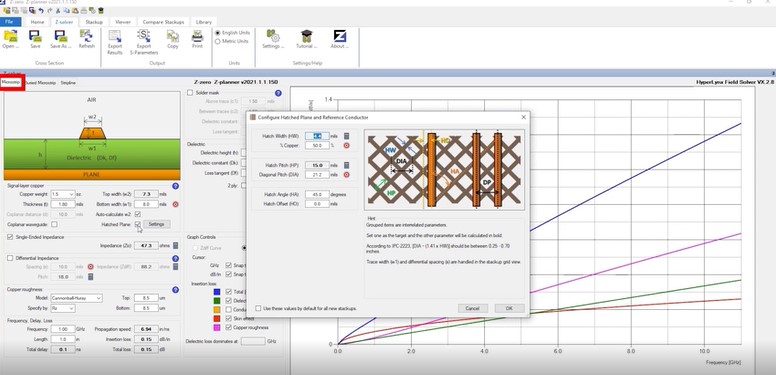Click the magenta Copper roughness color swatch
This screenshot has width=776, height=375.
tap(217, 328)
